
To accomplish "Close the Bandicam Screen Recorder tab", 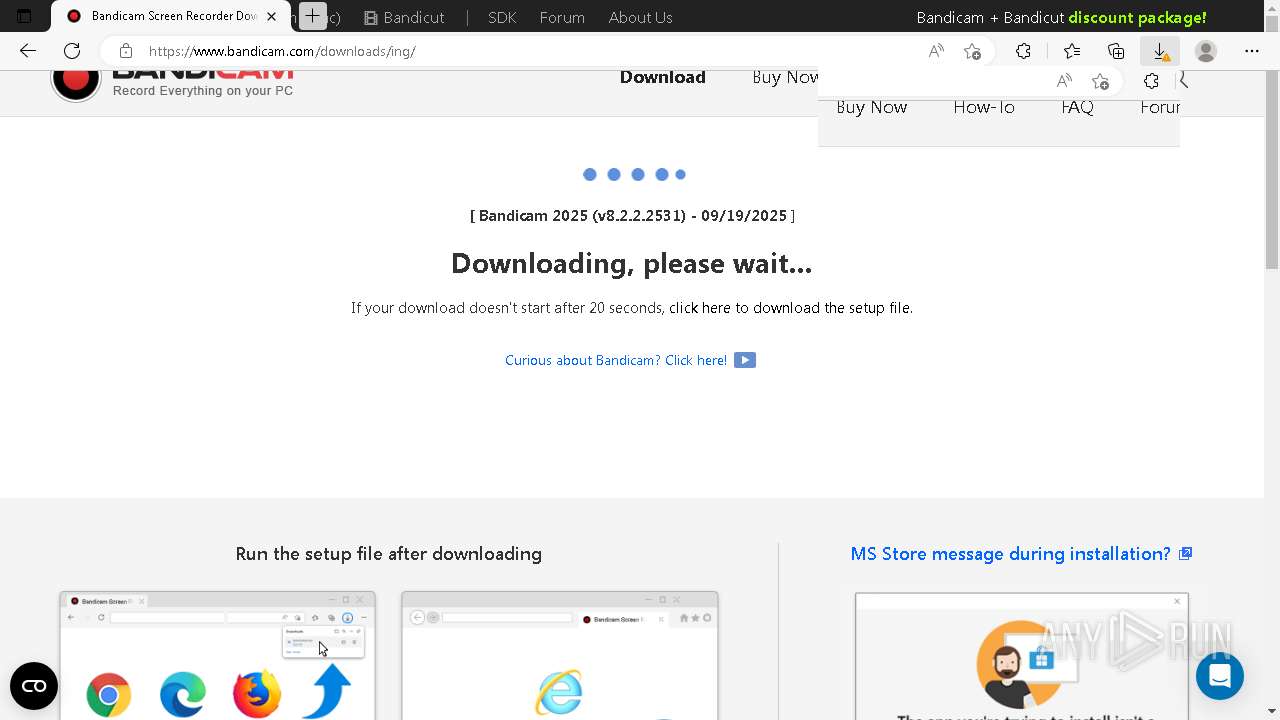I will point(271,17).
